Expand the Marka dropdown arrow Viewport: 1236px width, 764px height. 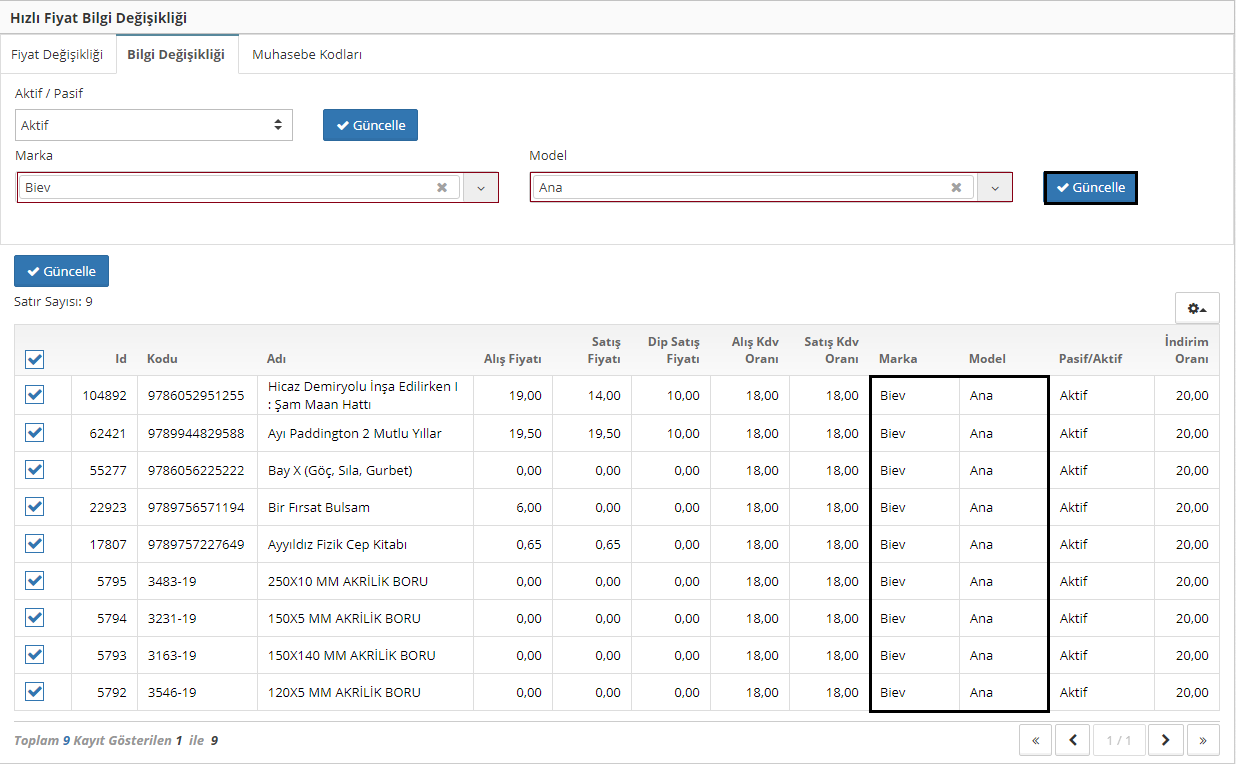pyautogui.click(x=480, y=187)
